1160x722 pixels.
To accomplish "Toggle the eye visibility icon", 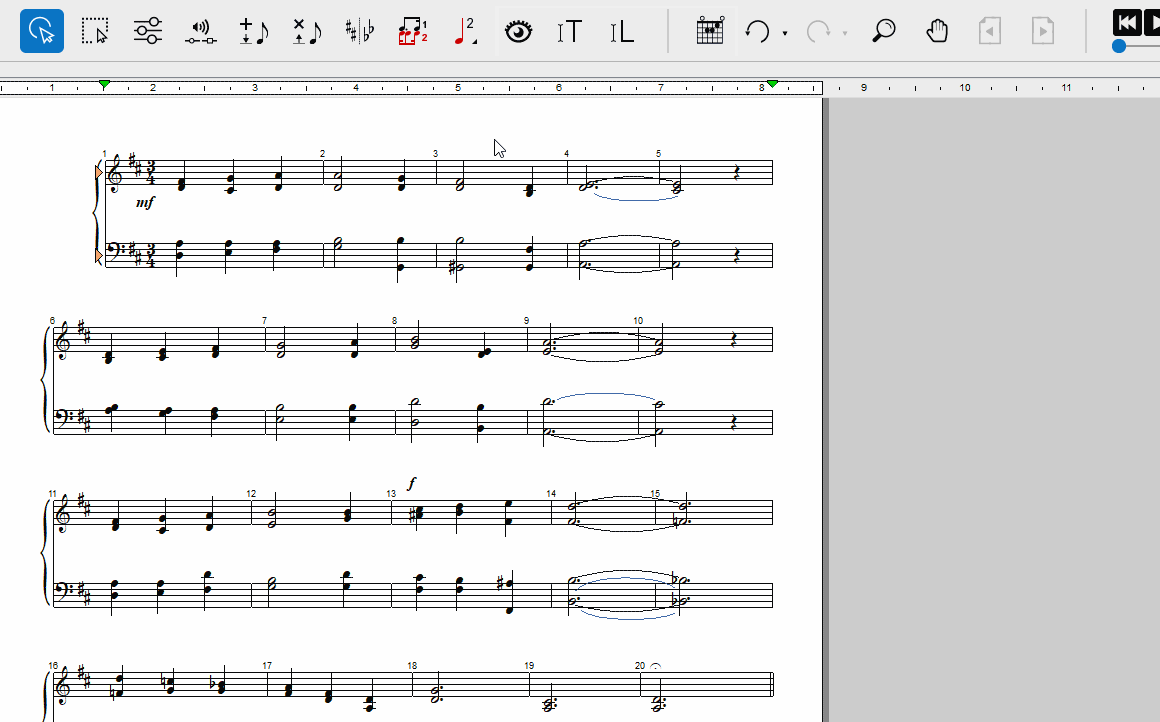I will pyautogui.click(x=518, y=32).
